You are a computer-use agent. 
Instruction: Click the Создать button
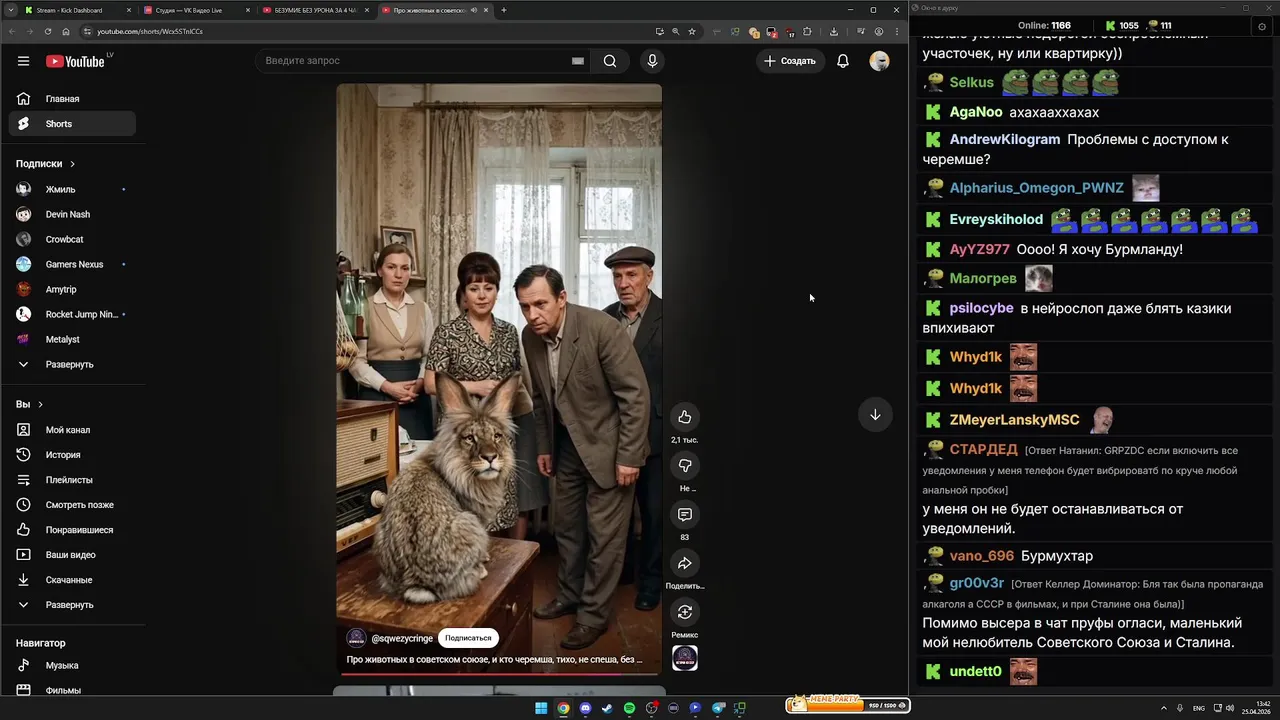(790, 61)
